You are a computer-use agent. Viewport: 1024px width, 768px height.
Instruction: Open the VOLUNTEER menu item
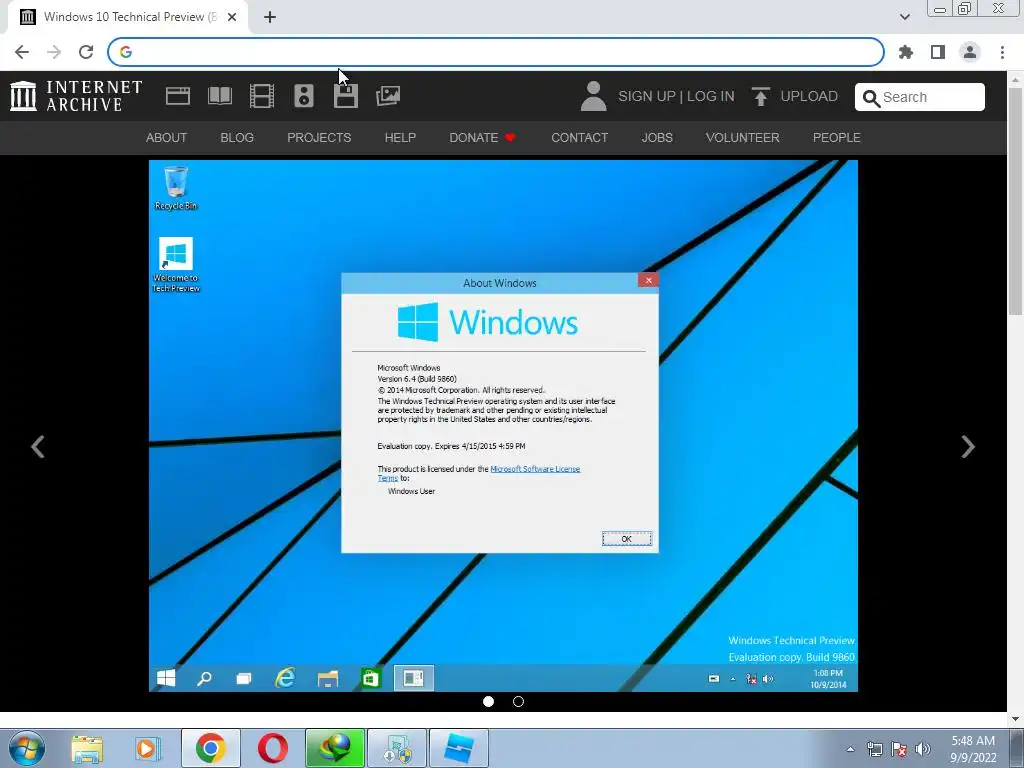click(743, 138)
